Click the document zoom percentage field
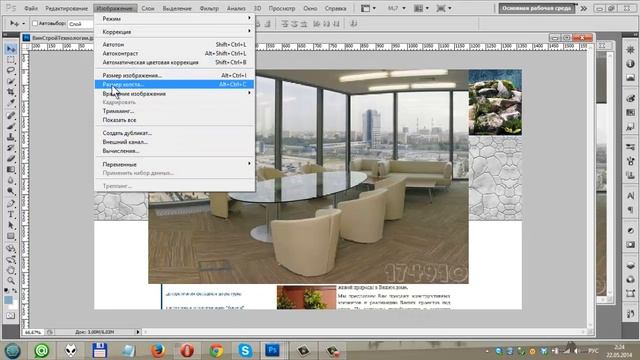This screenshot has width=640, height=360. point(33,332)
